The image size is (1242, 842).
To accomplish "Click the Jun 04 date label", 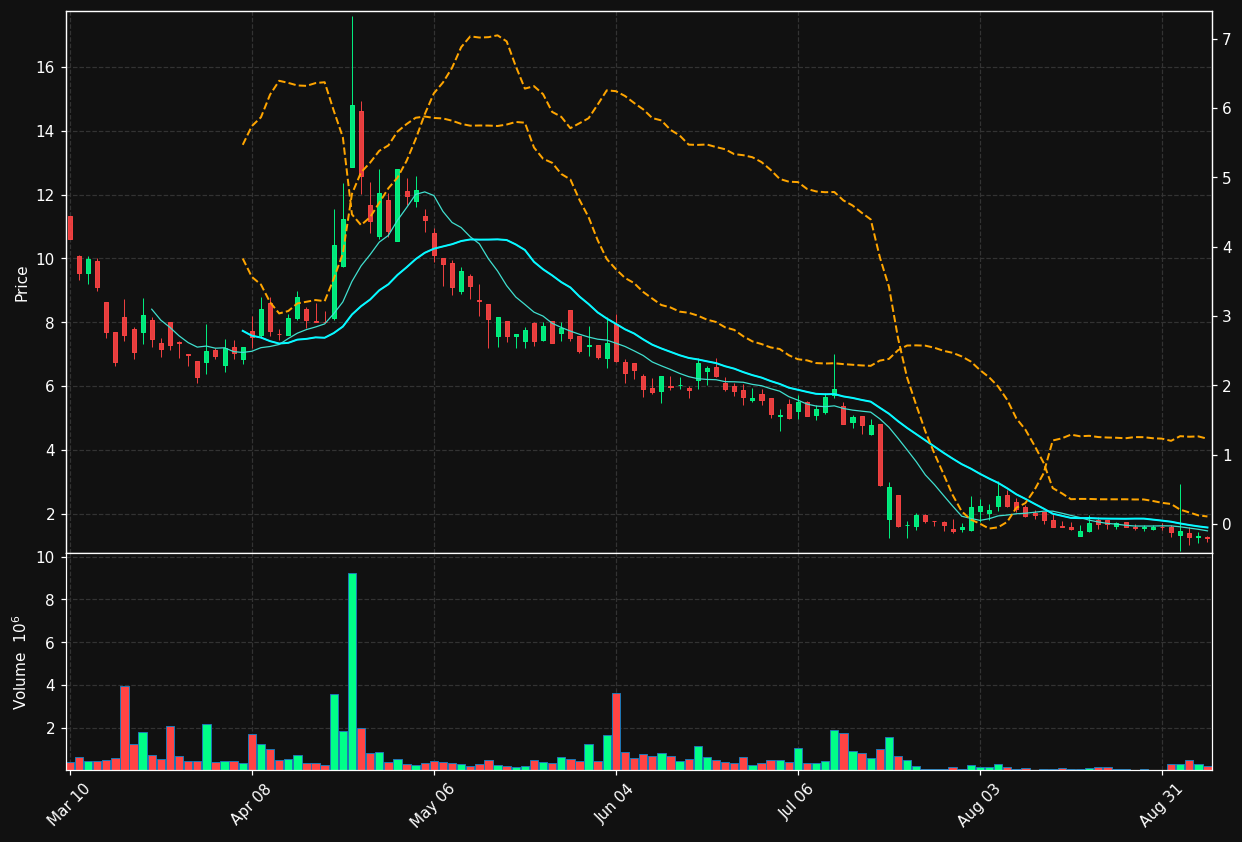I will (614, 804).
